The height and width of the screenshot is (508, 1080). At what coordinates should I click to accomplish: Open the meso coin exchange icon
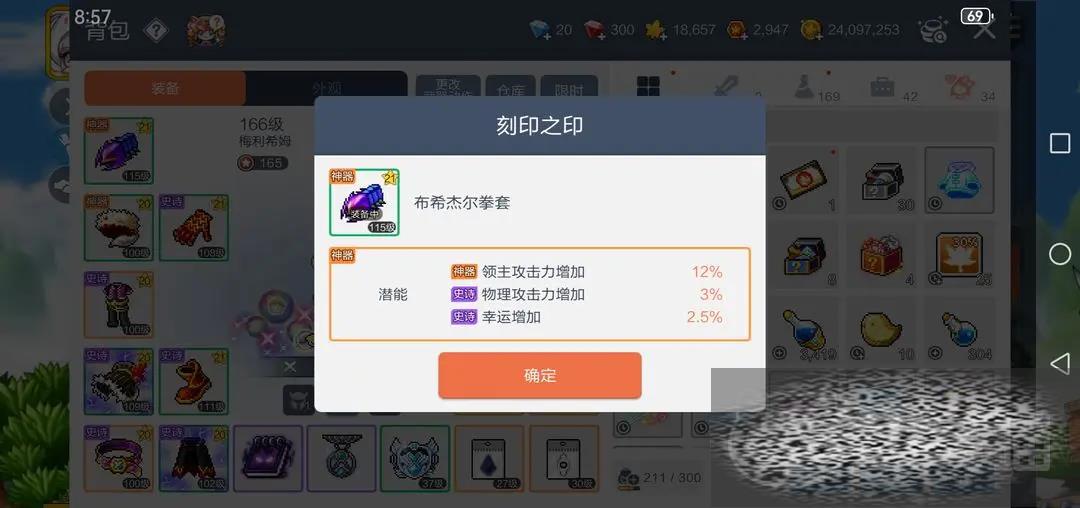pyautogui.click(x=933, y=30)
